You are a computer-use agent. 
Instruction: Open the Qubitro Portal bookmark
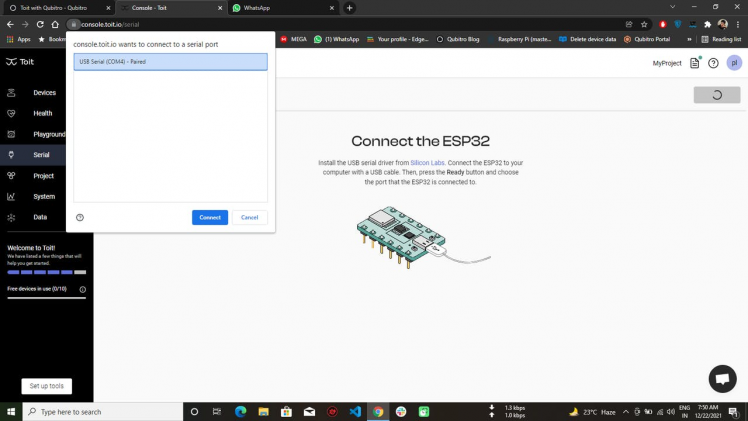pos(647,39)
